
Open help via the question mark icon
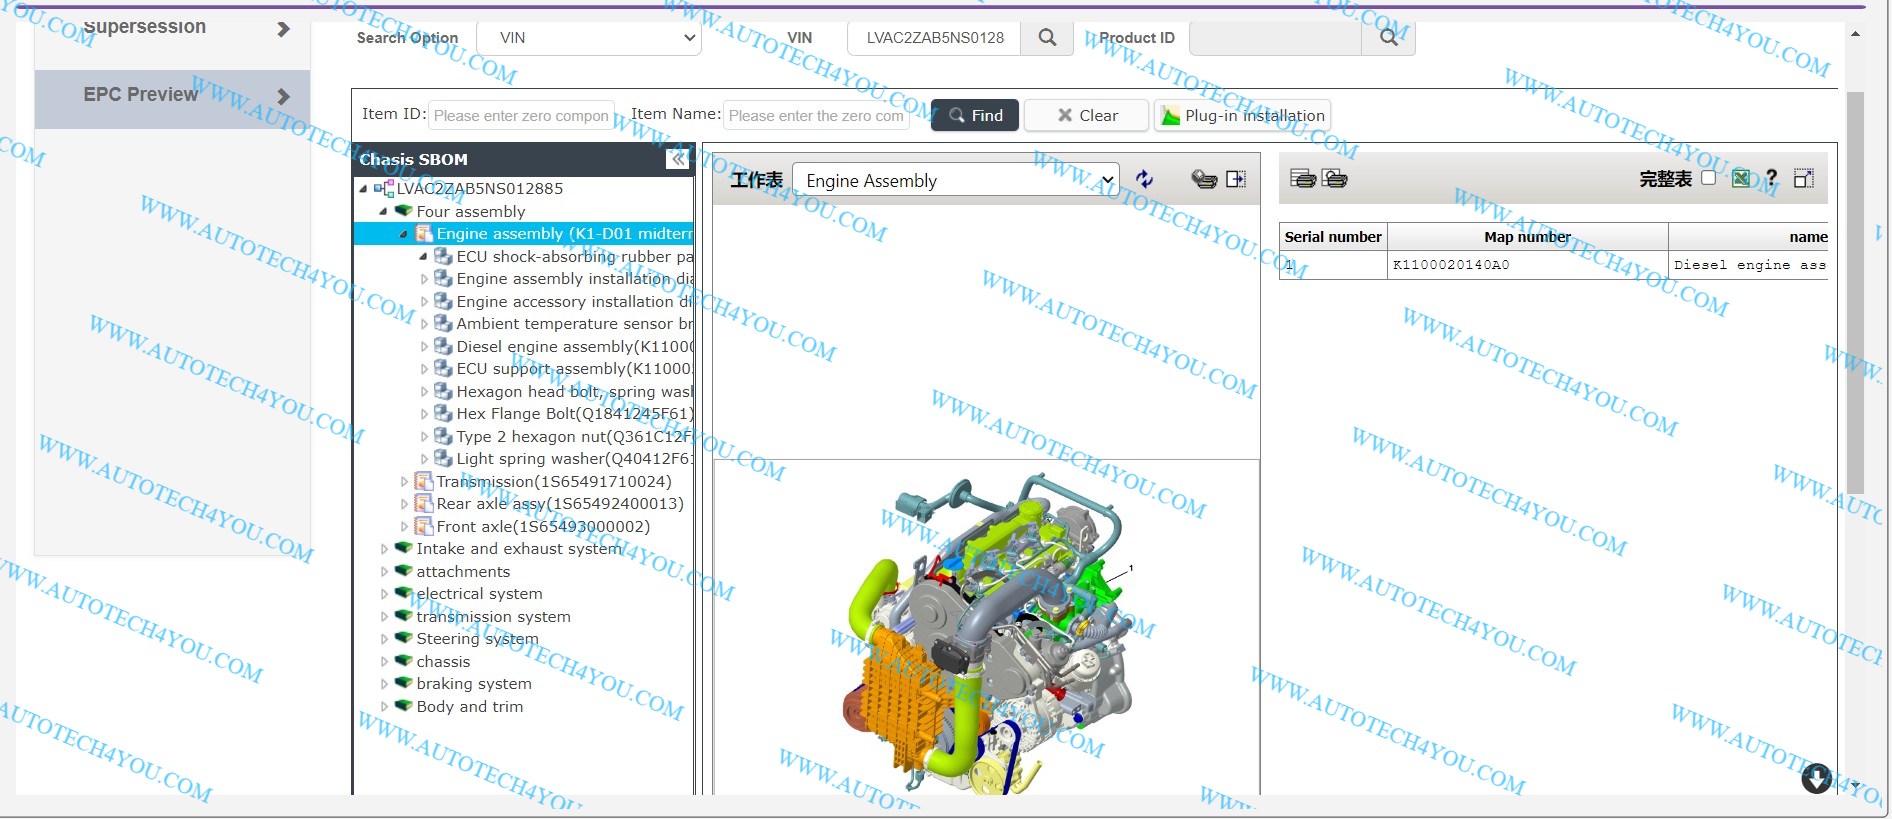[x=1771, y=179]
